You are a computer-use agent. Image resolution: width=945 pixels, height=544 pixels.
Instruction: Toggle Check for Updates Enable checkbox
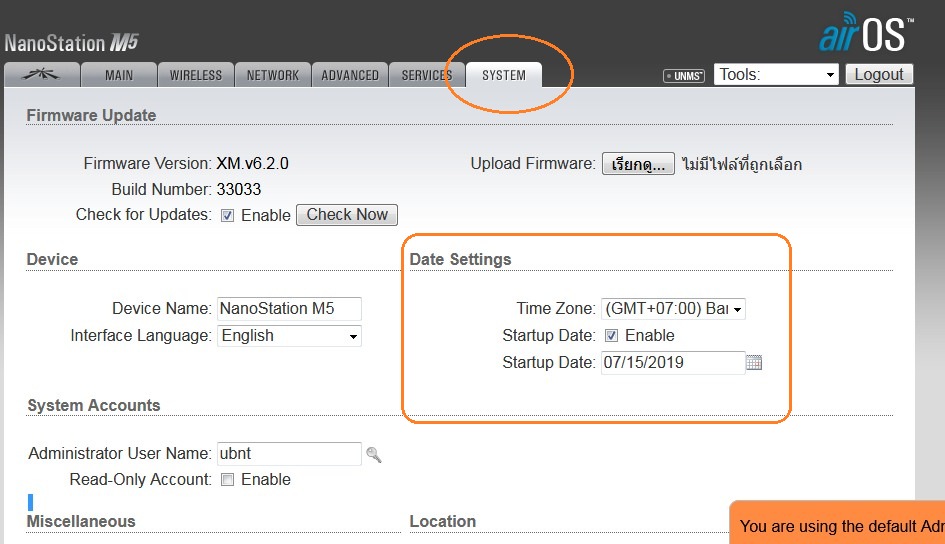(x=227, y=216)
